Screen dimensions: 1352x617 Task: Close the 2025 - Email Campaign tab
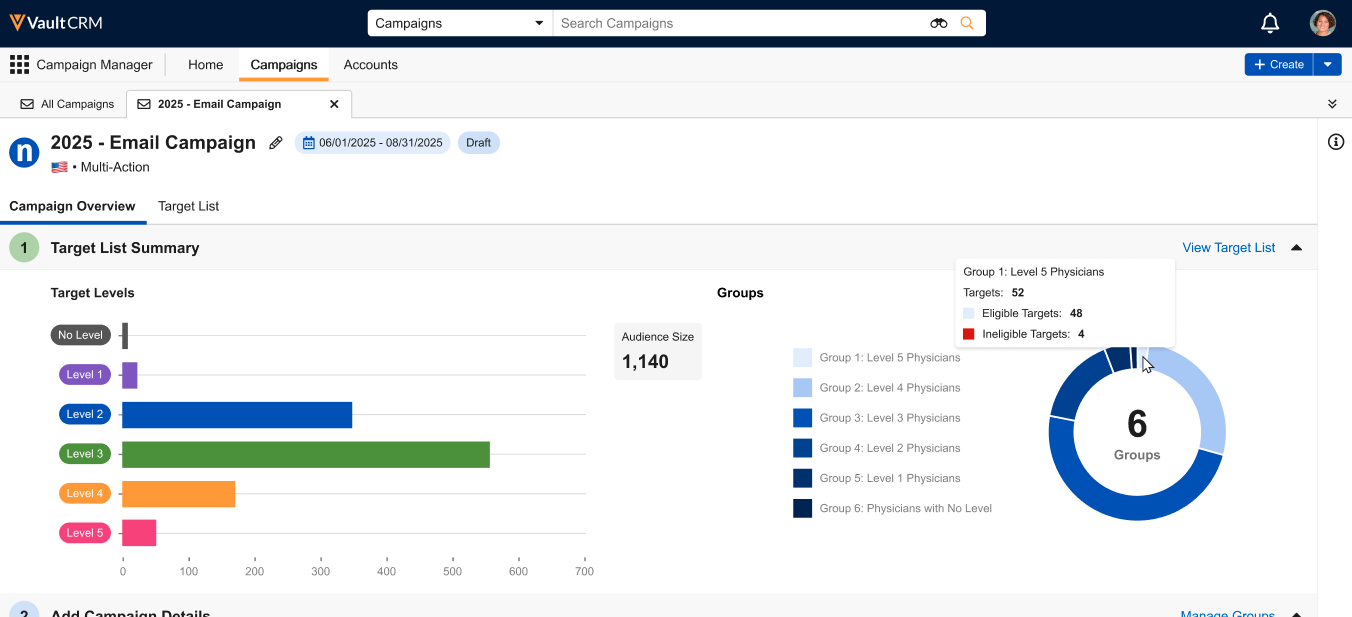(x=334, y=104)
